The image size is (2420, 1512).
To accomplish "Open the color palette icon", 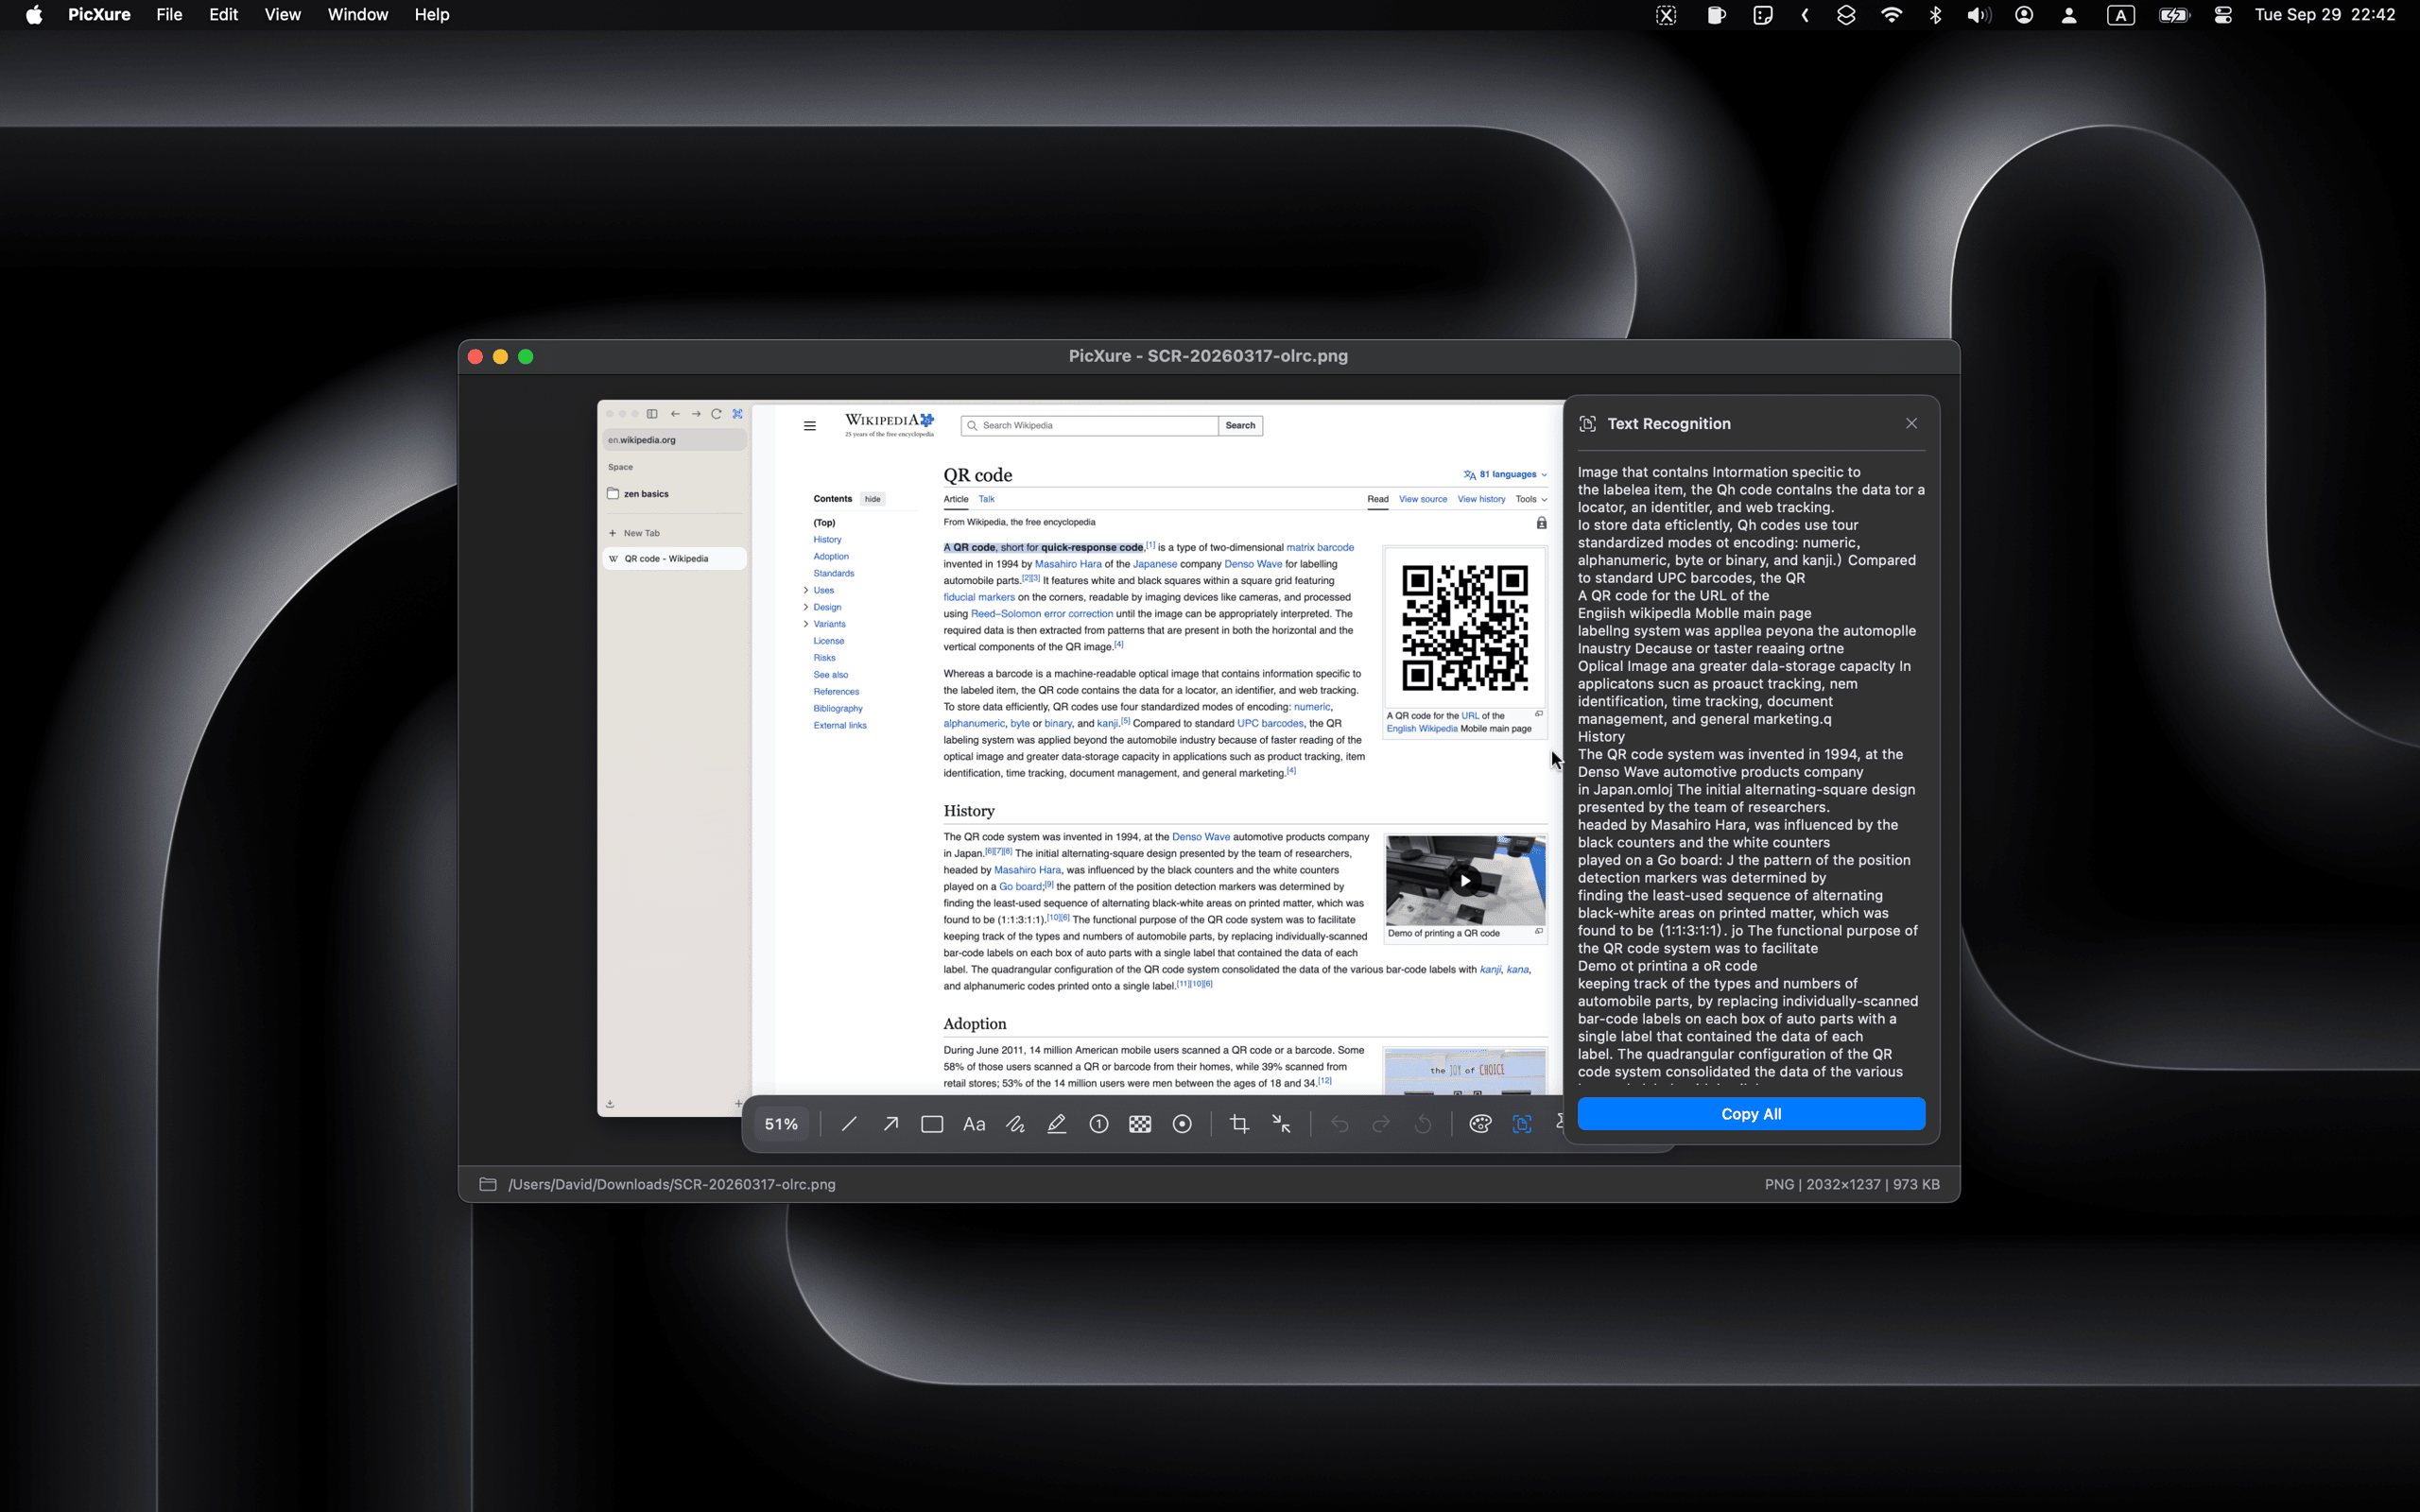I will 1480,1124.
